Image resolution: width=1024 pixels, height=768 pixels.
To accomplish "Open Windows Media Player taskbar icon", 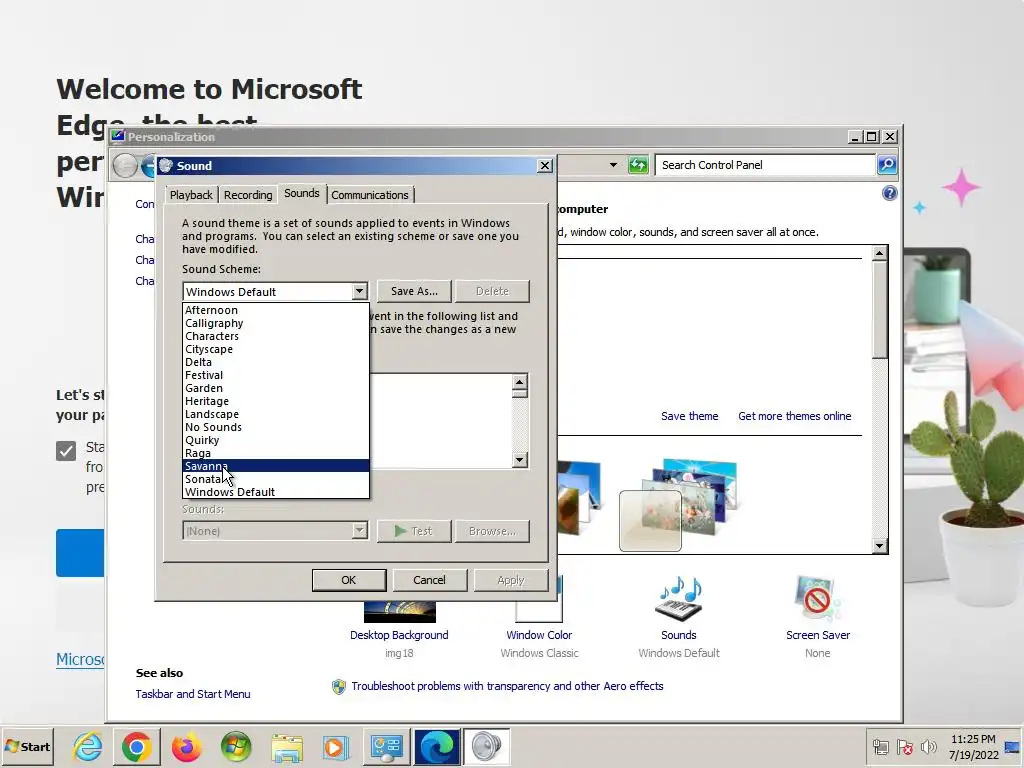I will click(x=336, y=747).
